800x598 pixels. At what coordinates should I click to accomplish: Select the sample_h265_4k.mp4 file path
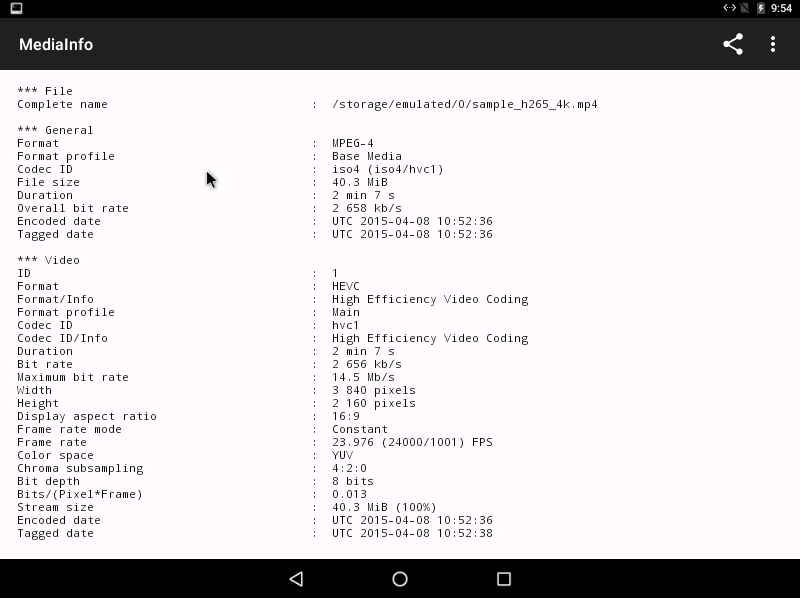click(x=464, y=104)
